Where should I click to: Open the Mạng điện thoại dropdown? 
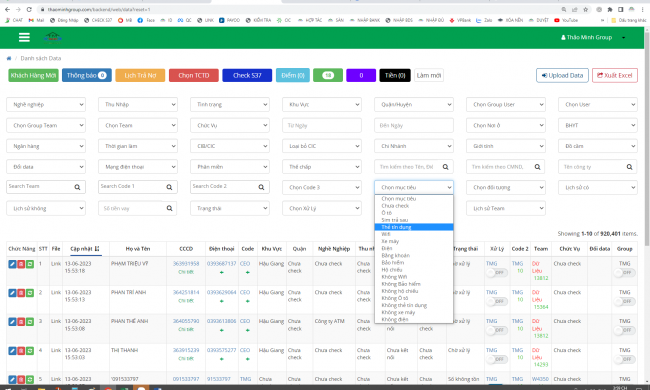point(138,167)
